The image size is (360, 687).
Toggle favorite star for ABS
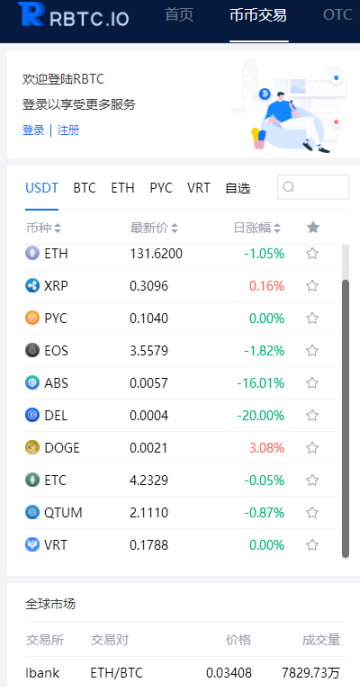(x=312, y=383)
